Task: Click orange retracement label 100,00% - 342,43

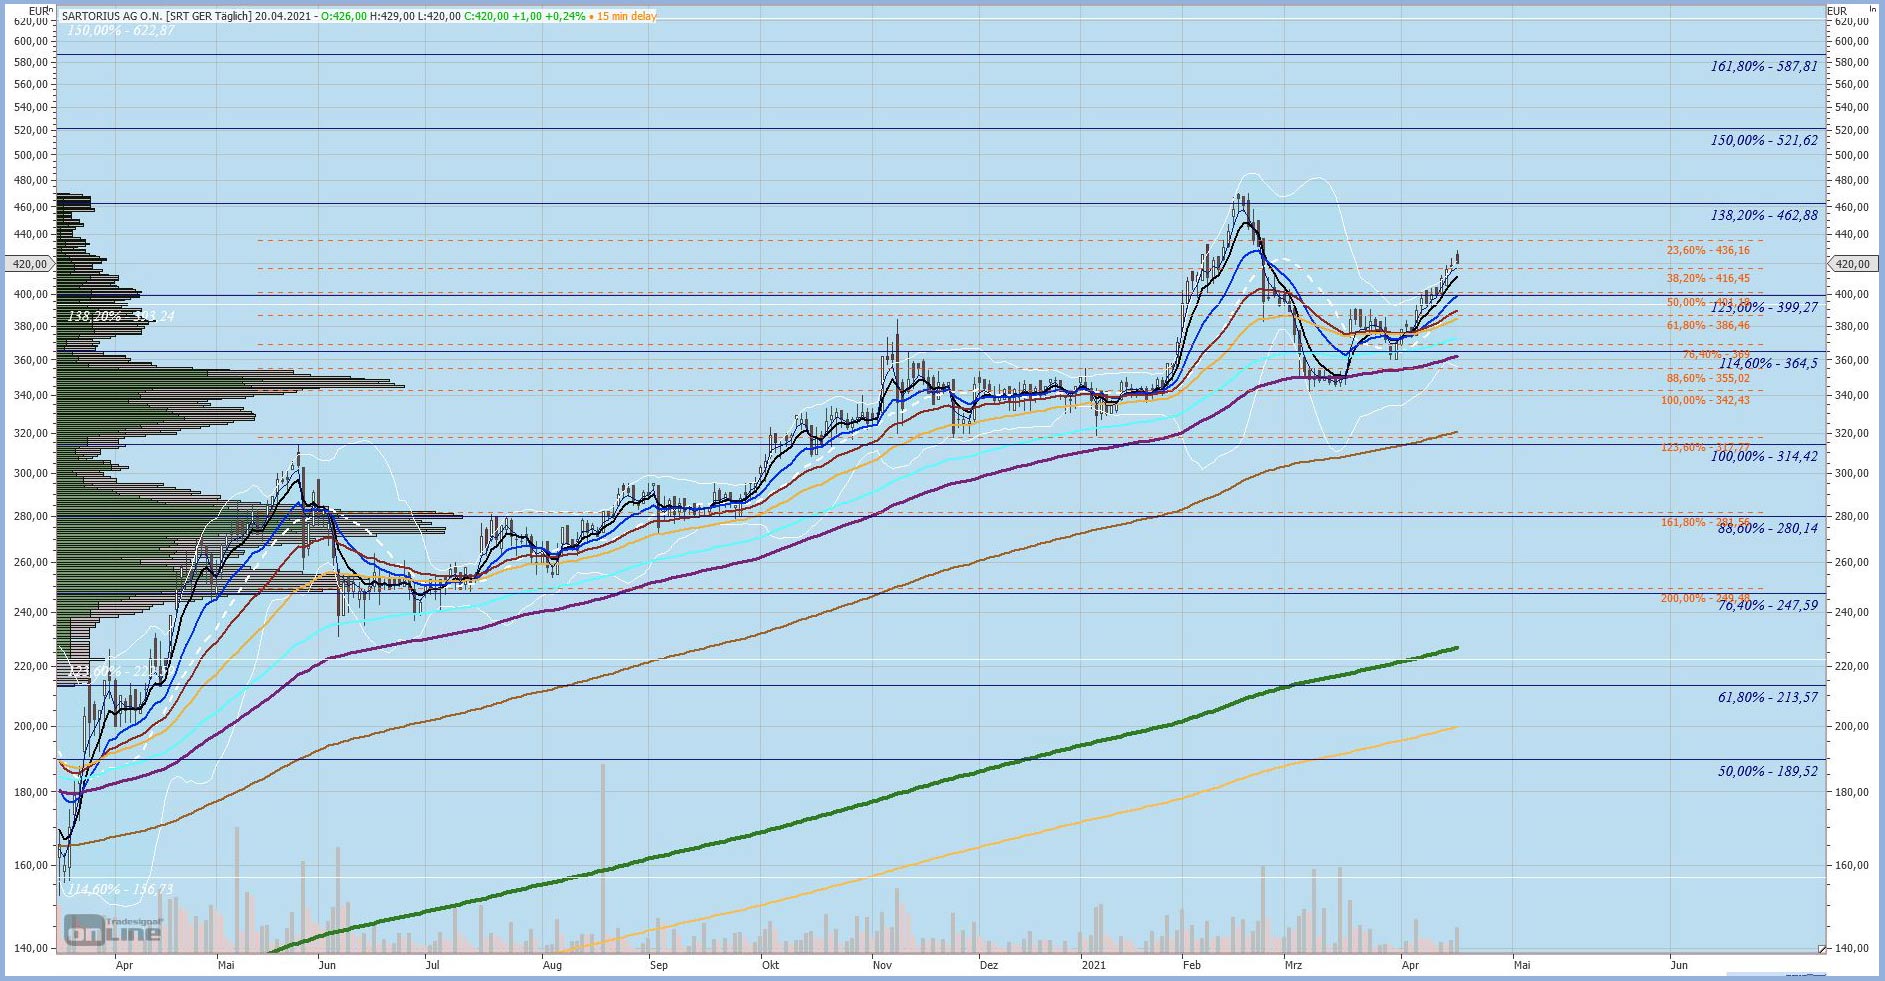Action: (x=1705, y=400)
